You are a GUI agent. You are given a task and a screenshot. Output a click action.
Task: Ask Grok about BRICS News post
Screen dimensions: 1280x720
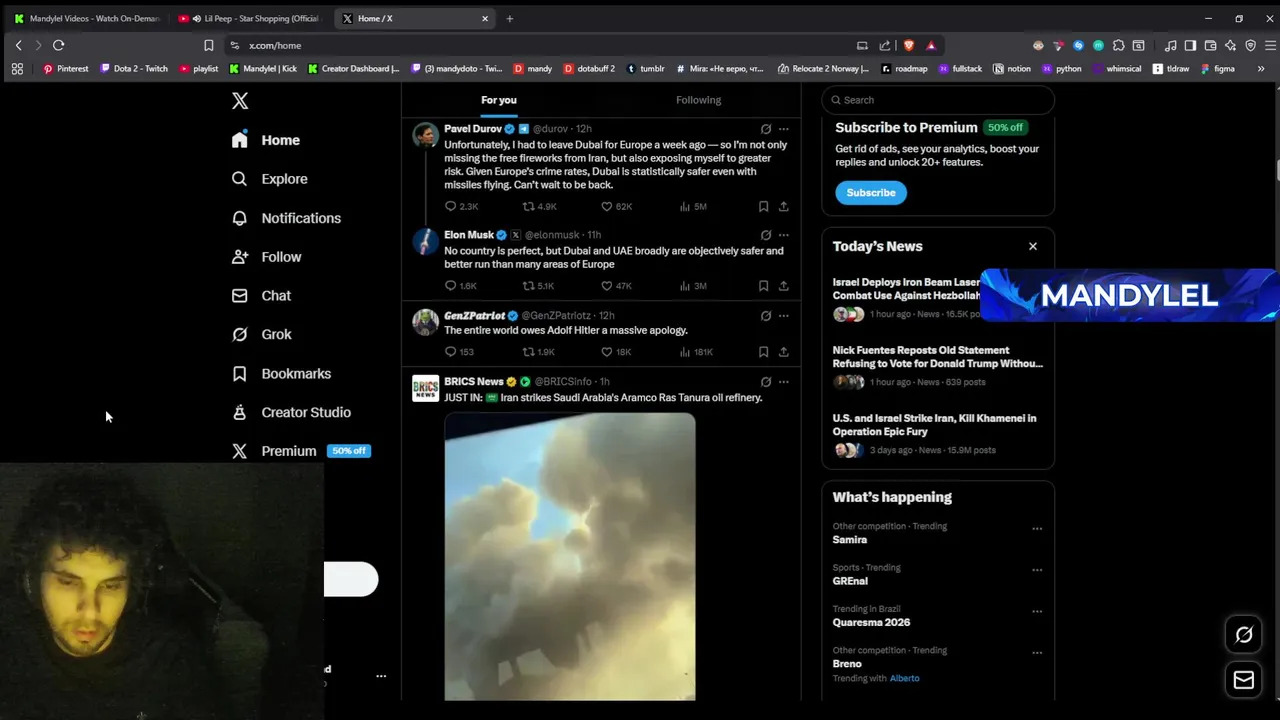click(766, 382)
